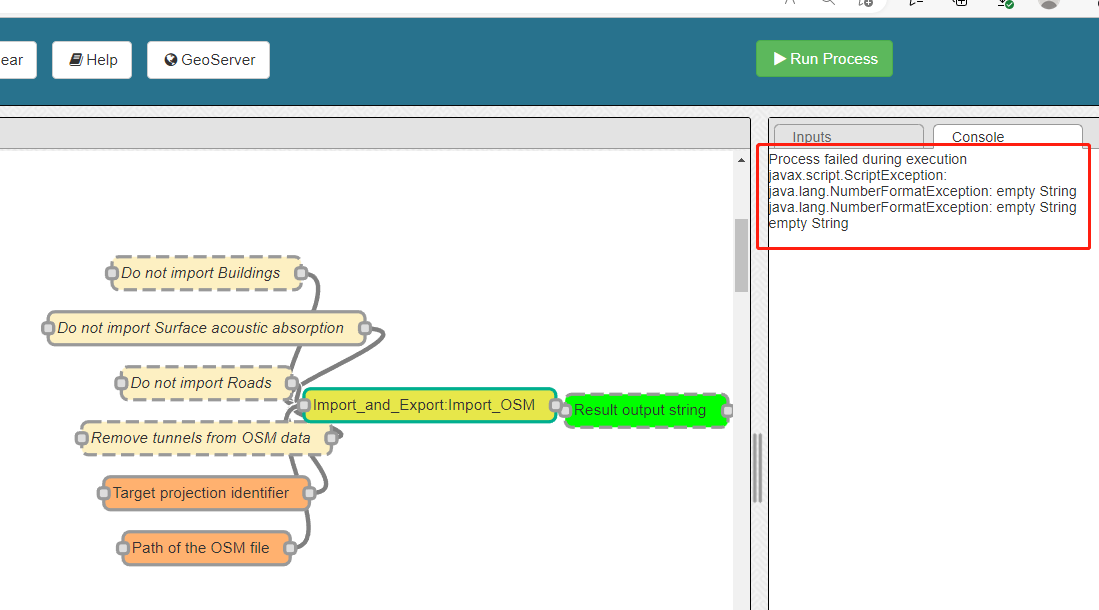Click the canvas scroll up arrow
This screenshot has height=610, width=1099.
(x=741, y=161)
